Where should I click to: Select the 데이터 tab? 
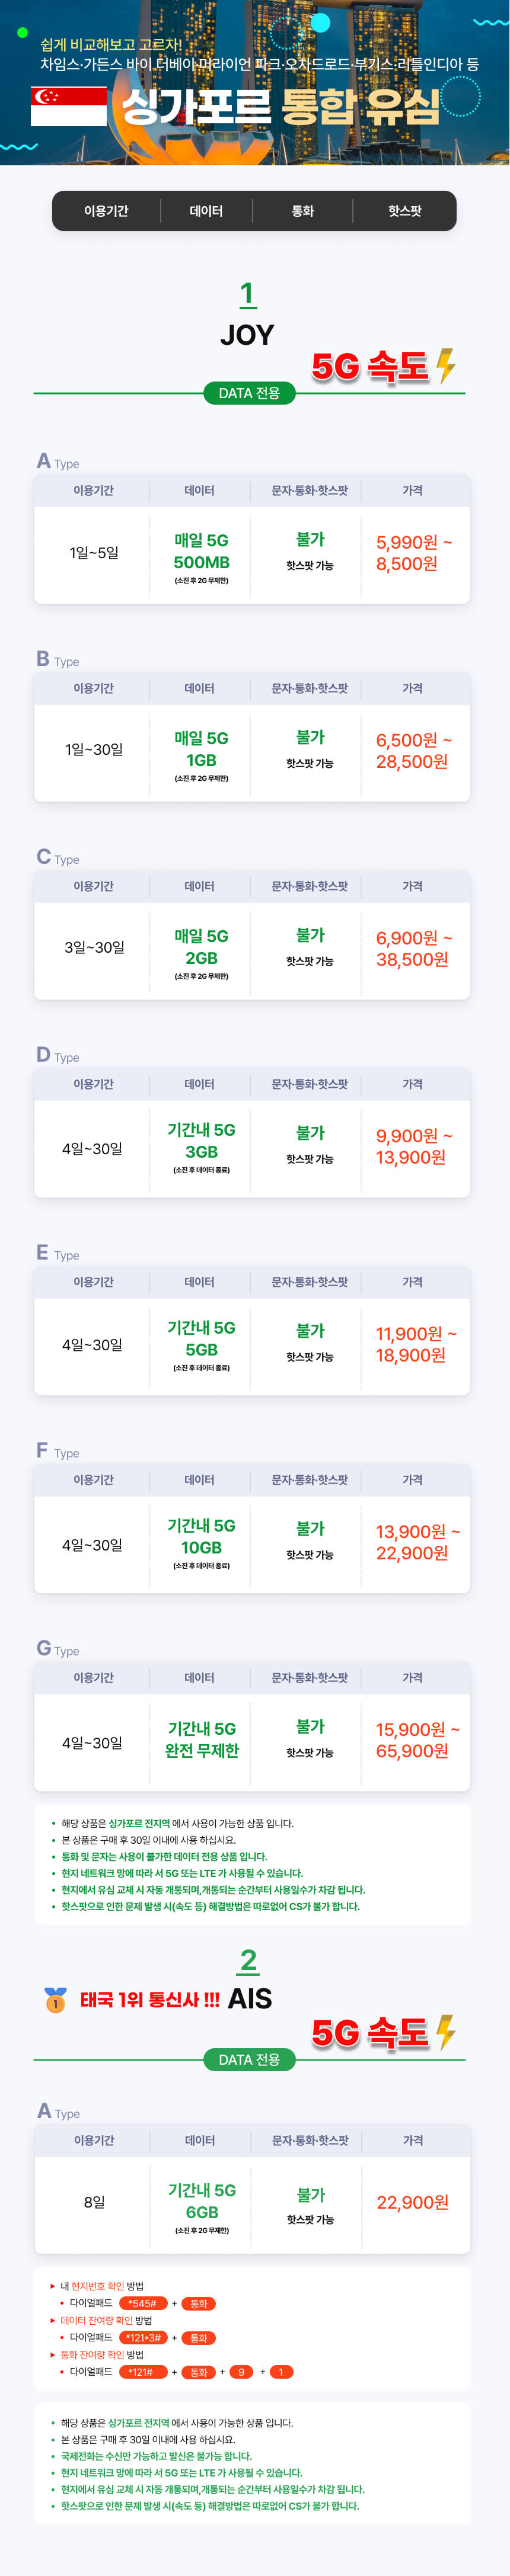pyautogui.click(x=206, y=211)
